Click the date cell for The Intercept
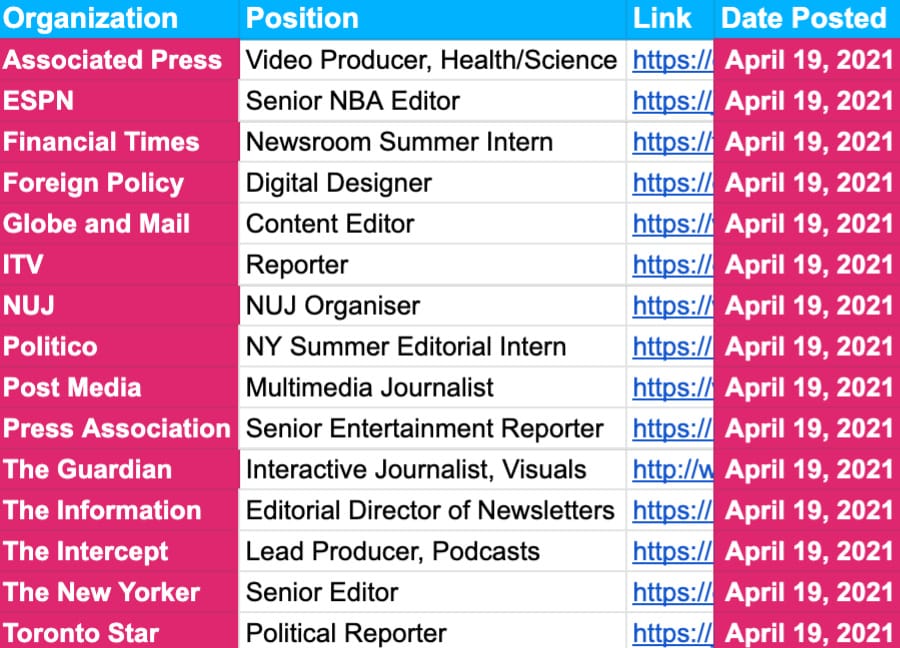This screenshot has height=648, width=900. (x=808, y=552)
